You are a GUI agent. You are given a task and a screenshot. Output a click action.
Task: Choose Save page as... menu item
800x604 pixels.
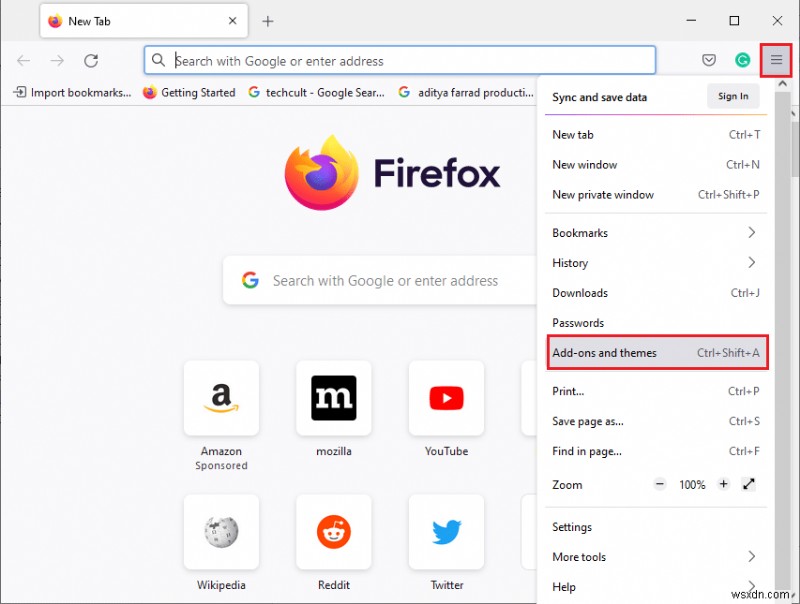656,421
